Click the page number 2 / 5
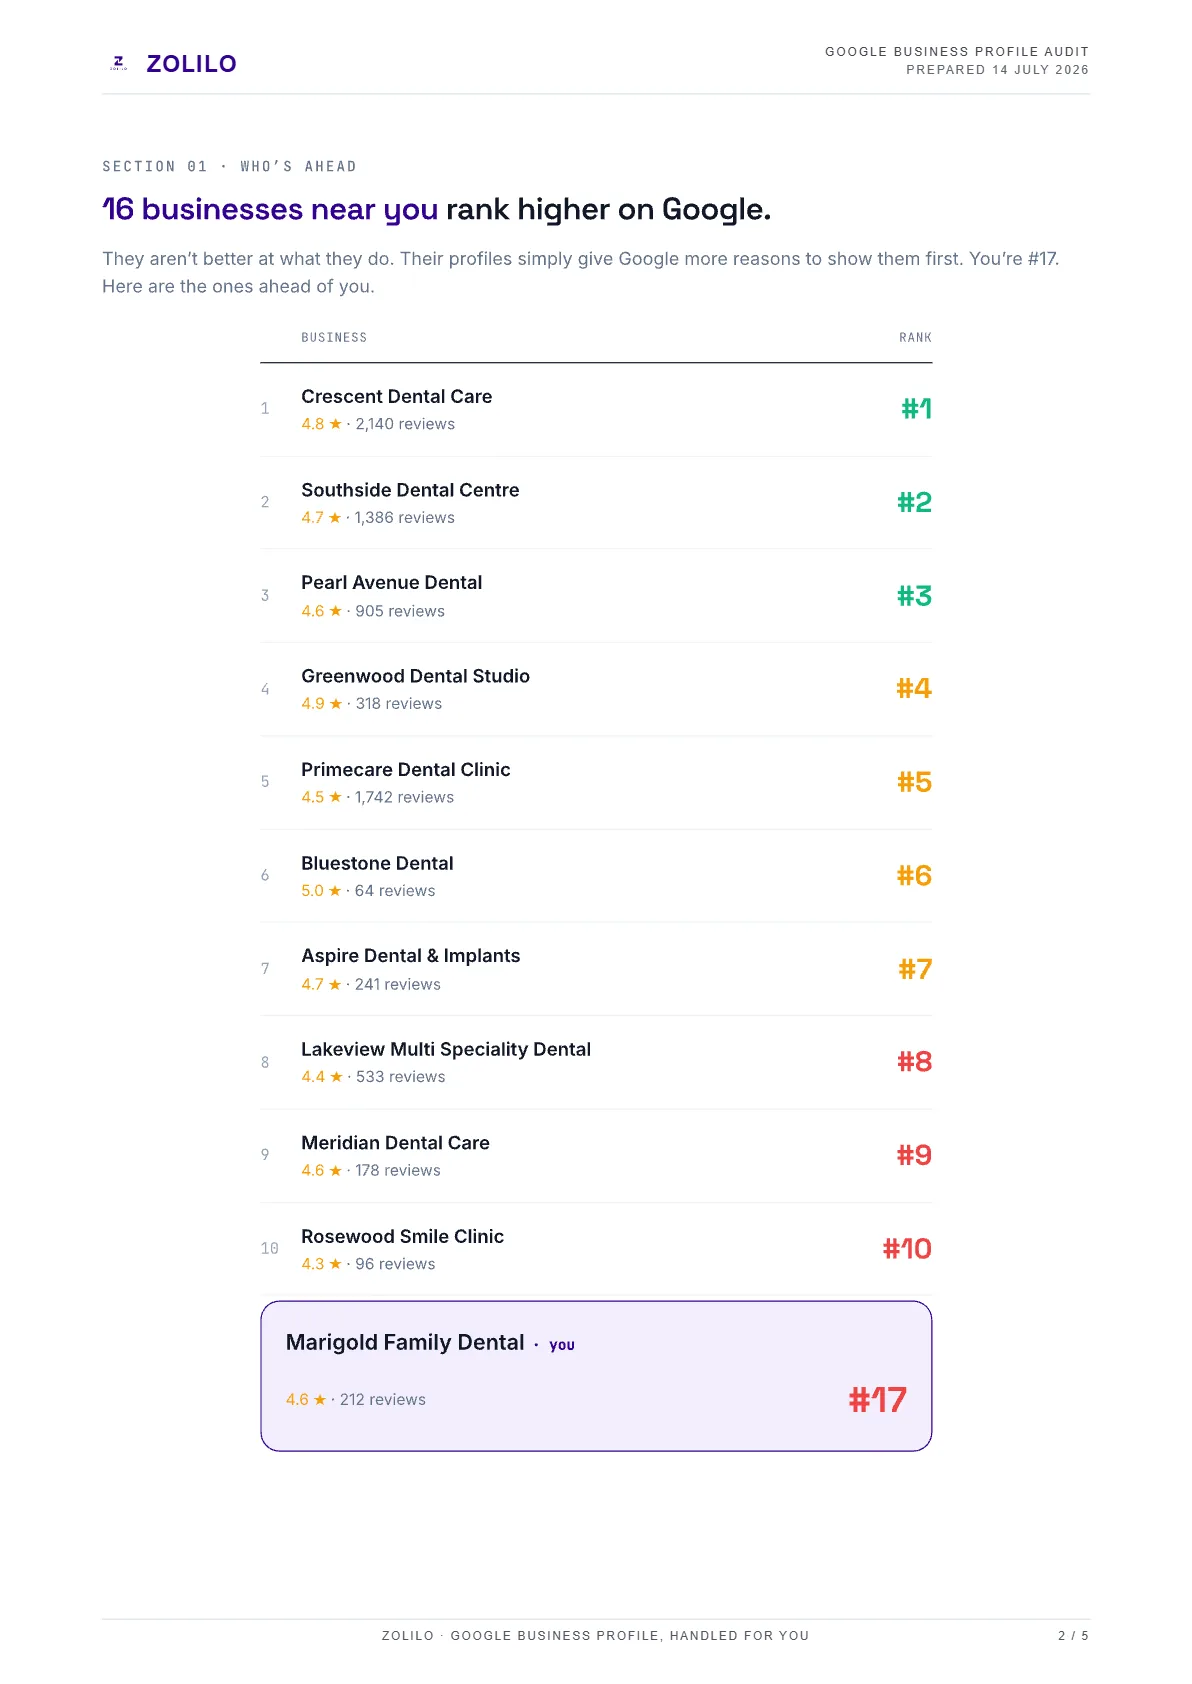The image size is (1192, 1684). point(1073,1636)
